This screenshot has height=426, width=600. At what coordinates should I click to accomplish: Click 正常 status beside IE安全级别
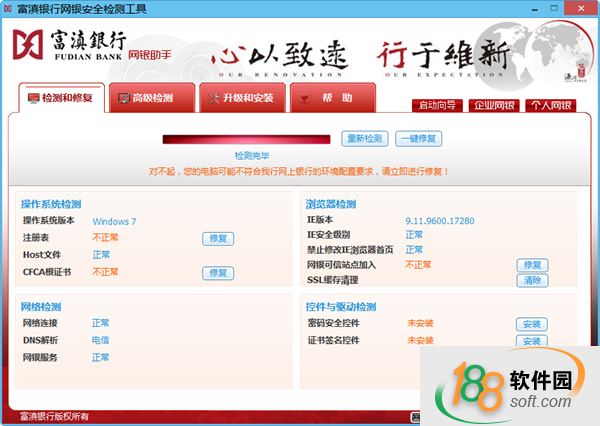(414, 235)
